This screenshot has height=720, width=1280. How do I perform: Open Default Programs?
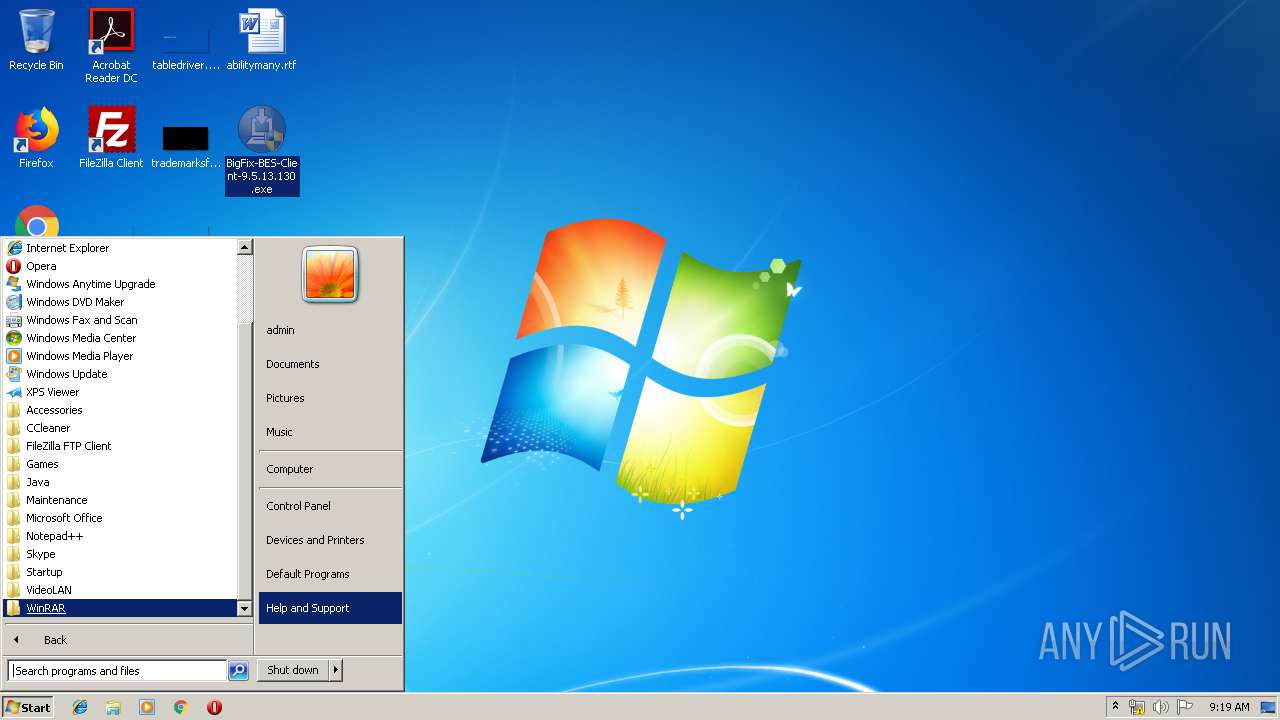(330, 574)
